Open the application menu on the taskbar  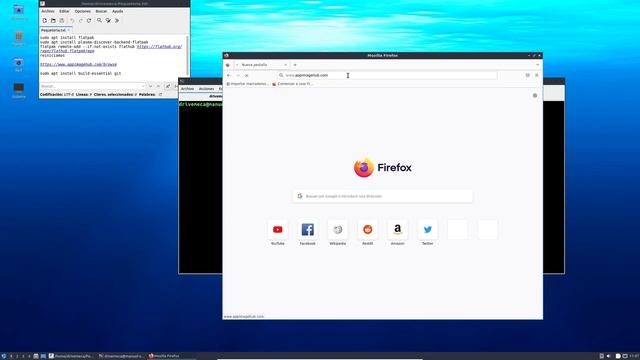(x=4, y=356)
